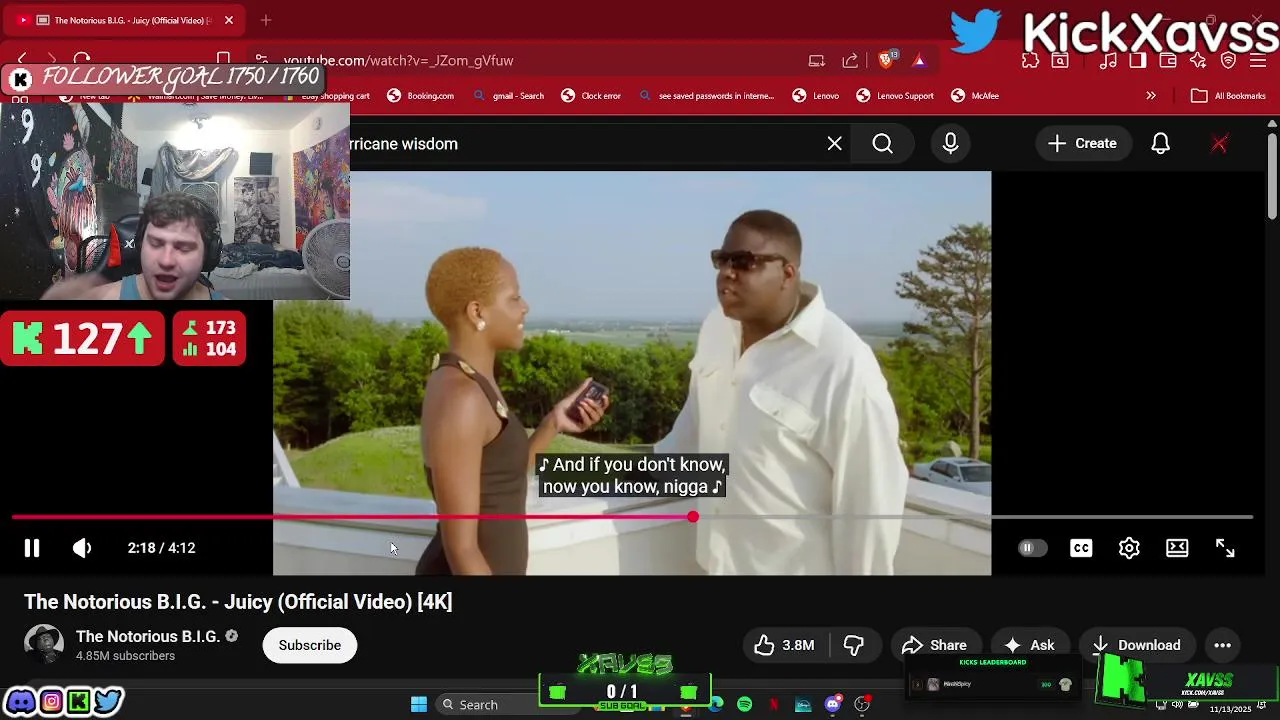This screenshot has height=720, width=1280.
Task: Open Spotify from the taskbar
Action: coord(744,705)
